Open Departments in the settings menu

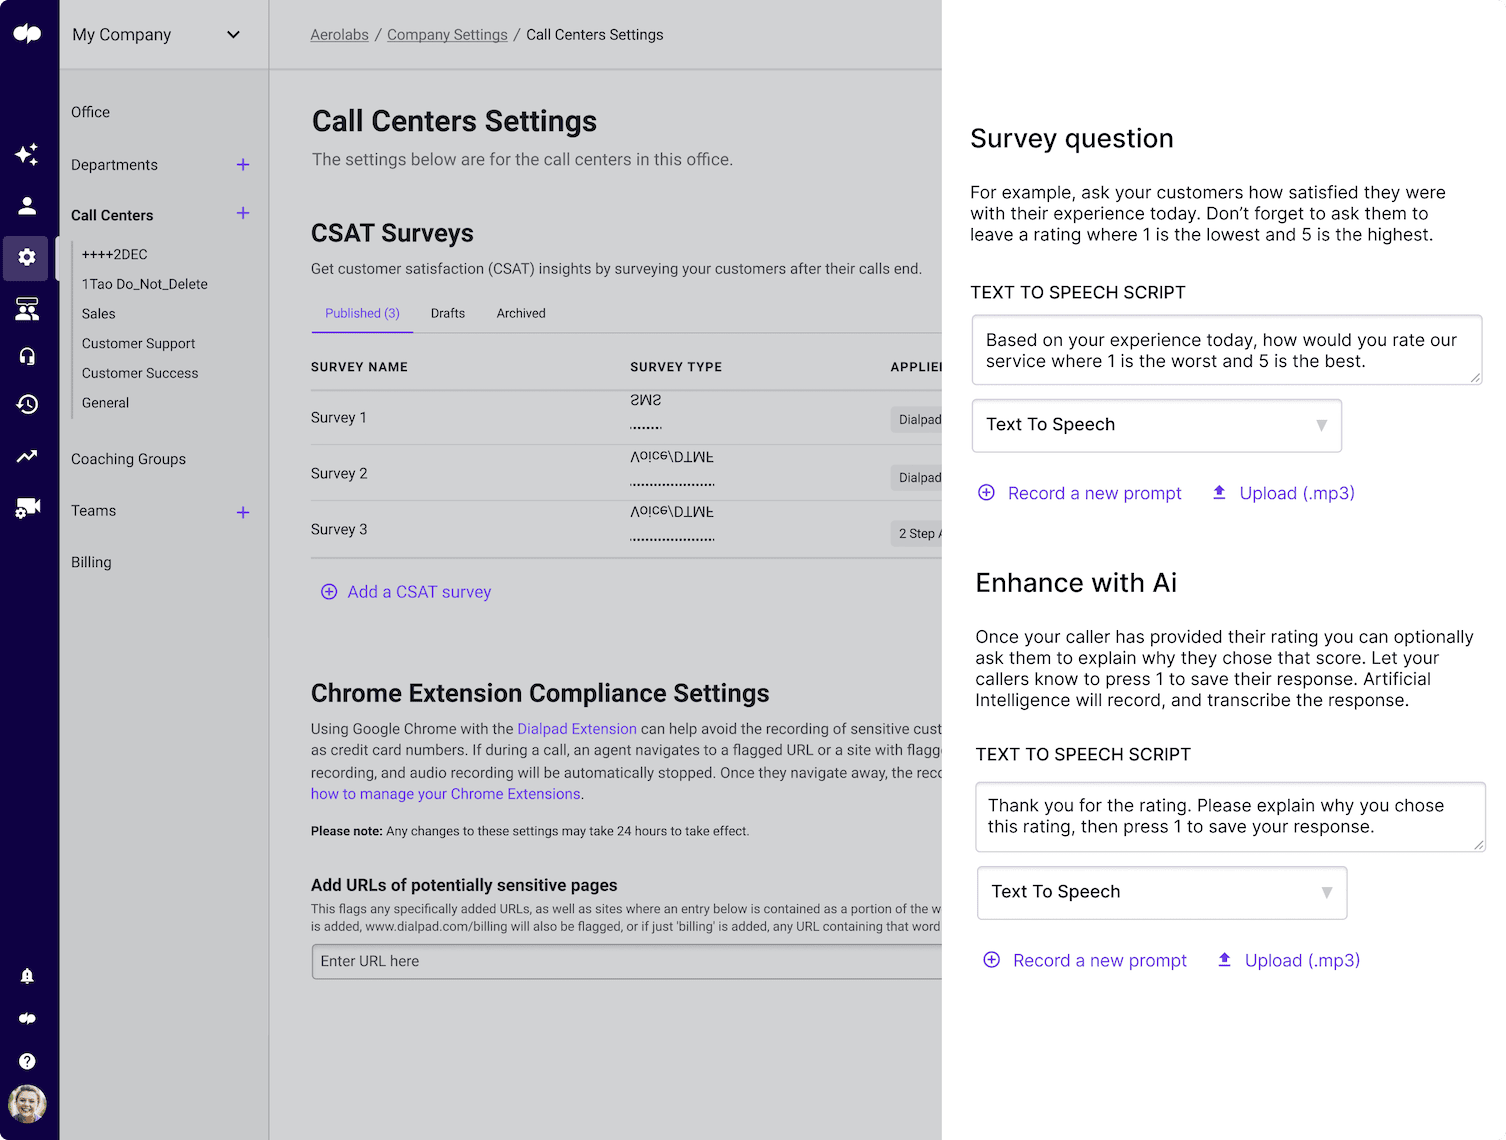(114, 165)
